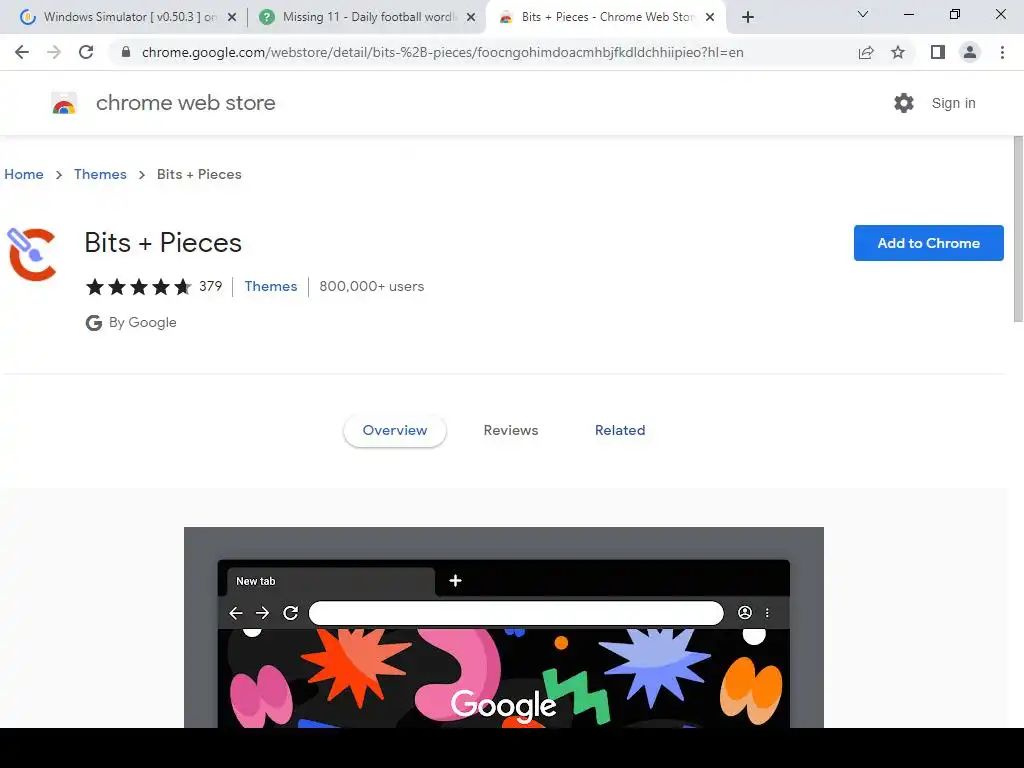Click the Bits + Pieces theme icon
1024x768 pixels.
(x=32, y=254)
